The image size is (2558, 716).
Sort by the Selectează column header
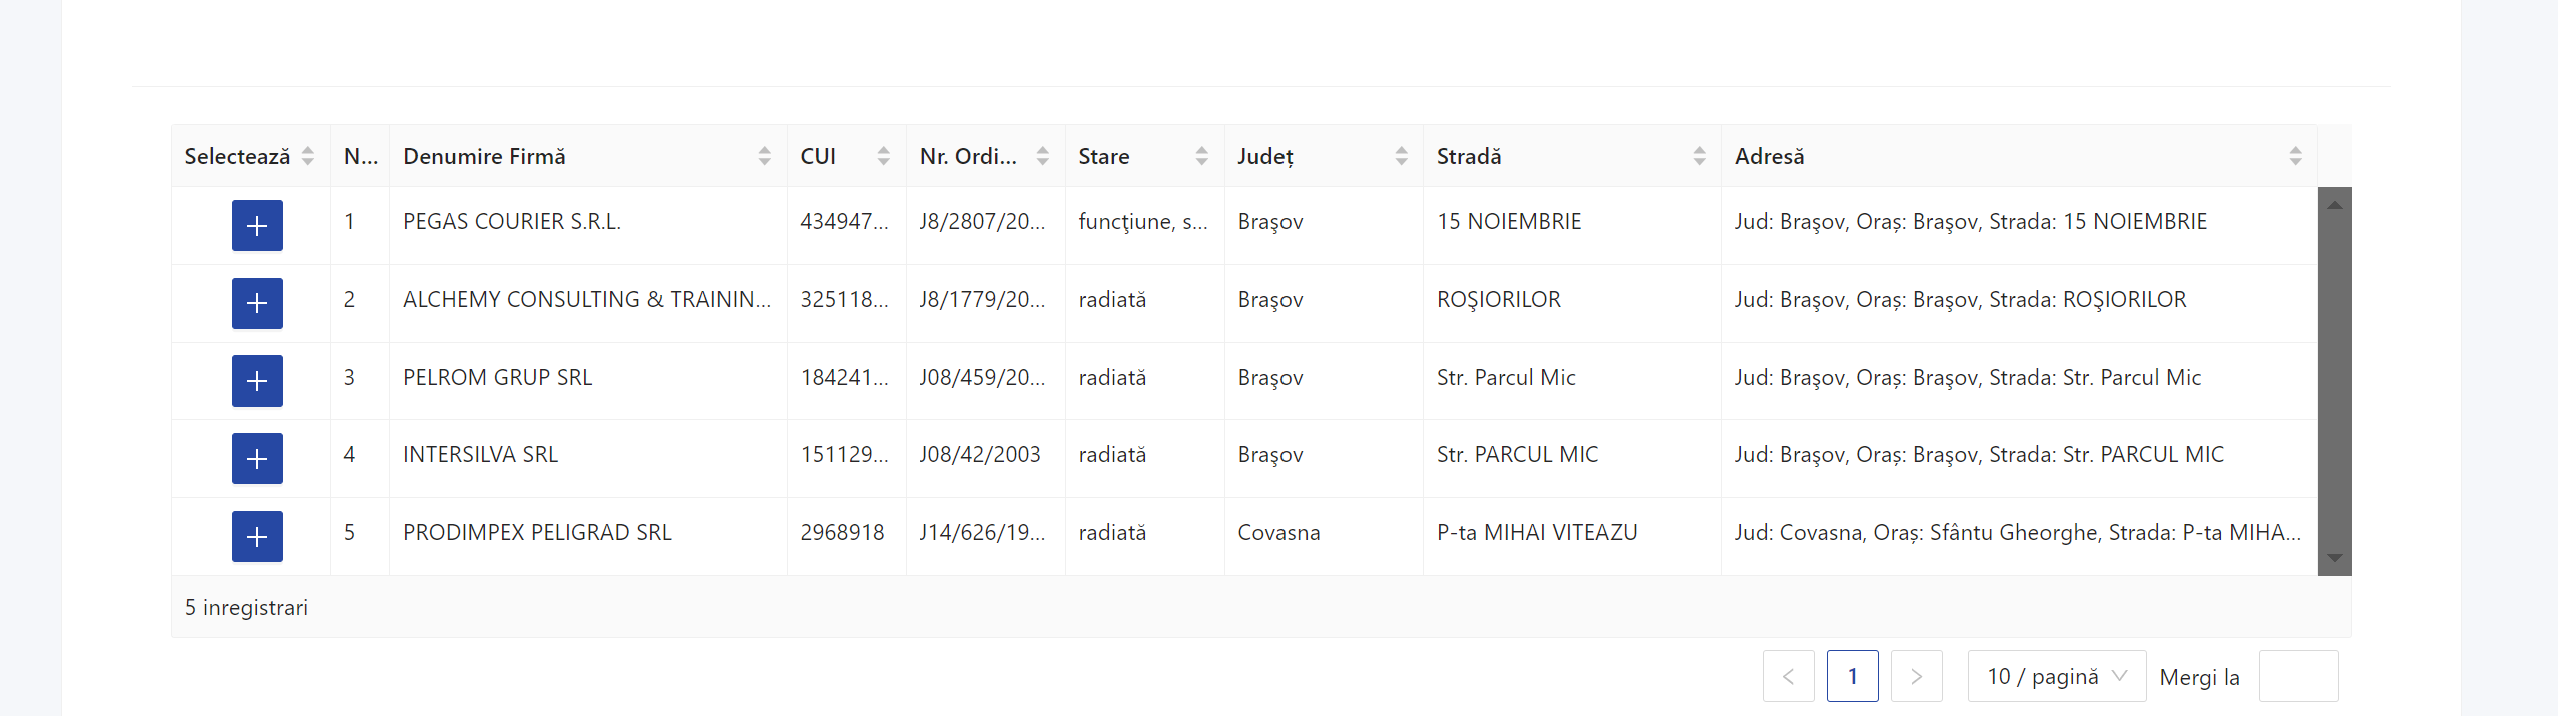tap(307, 156)
